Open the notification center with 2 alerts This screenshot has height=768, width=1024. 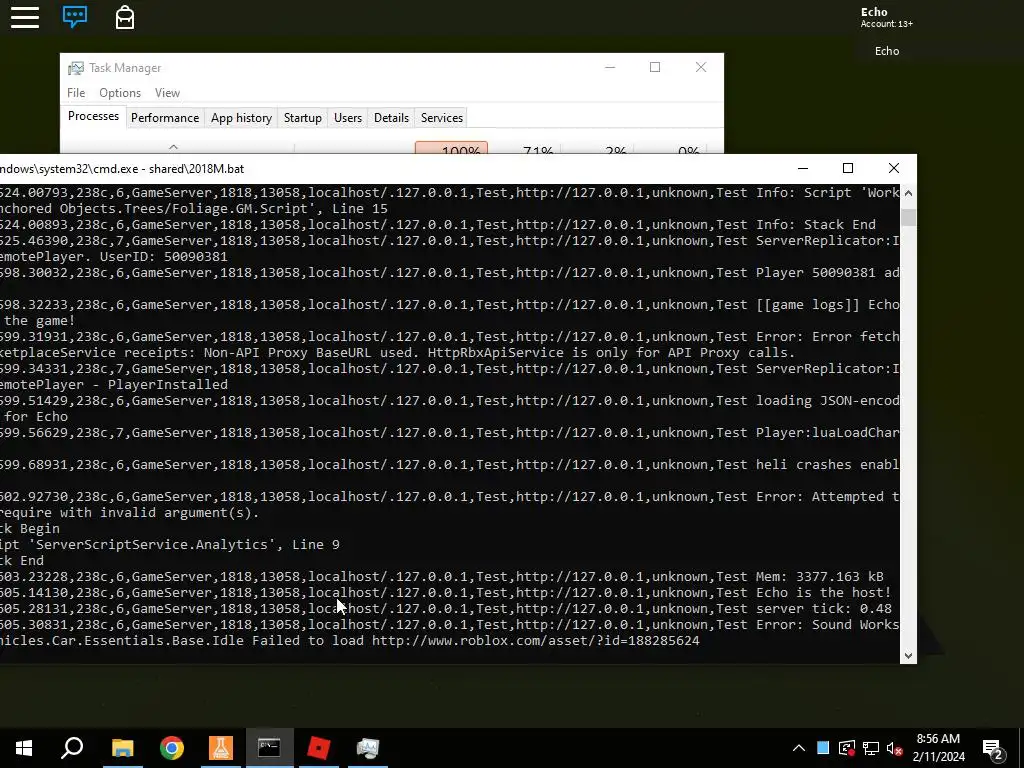(993, 748)
